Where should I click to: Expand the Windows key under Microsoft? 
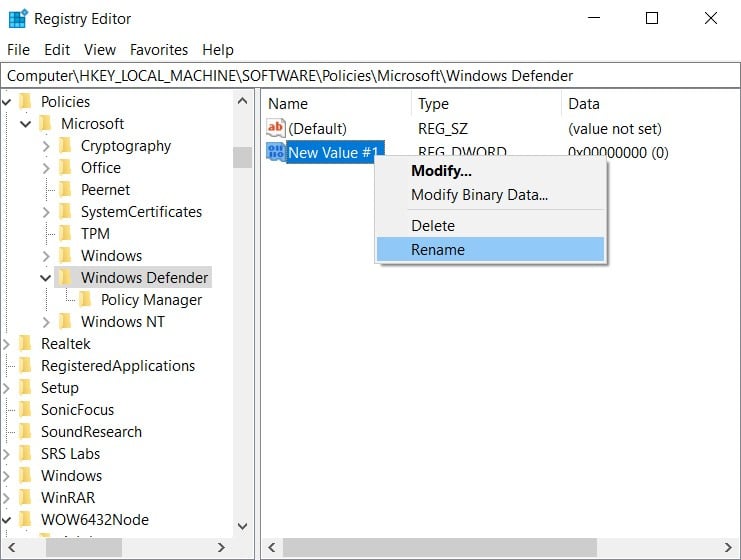tap(46, 256)
